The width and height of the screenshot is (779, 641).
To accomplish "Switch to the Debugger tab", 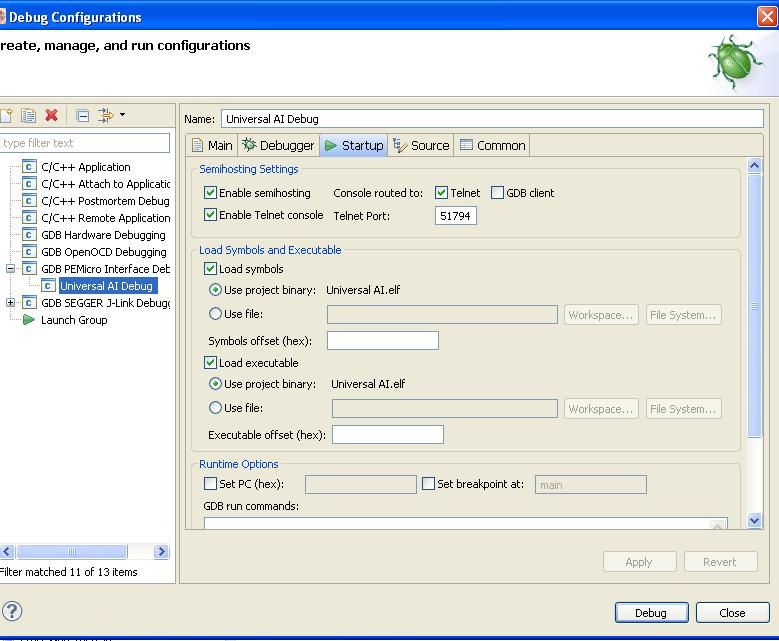I will [278, 145].
